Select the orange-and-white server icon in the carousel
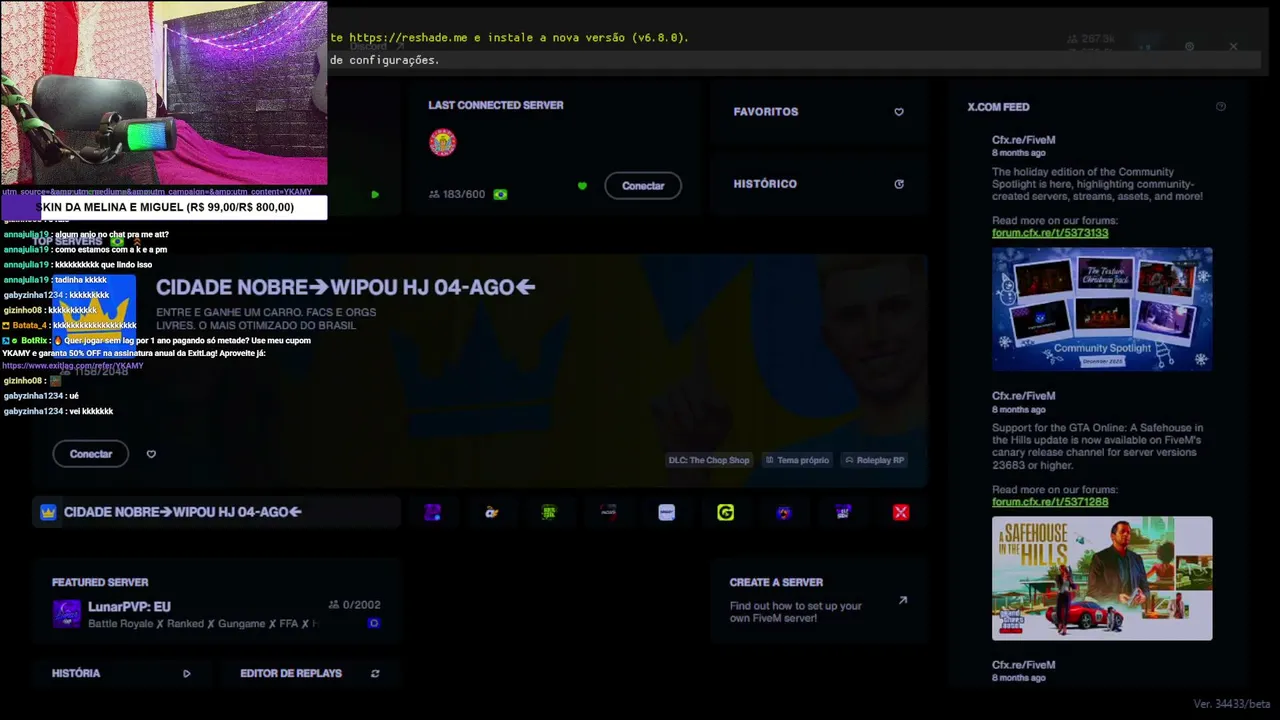Viewport: 1280px width, 720px height. pyautogui.click(x=491, y=512)
